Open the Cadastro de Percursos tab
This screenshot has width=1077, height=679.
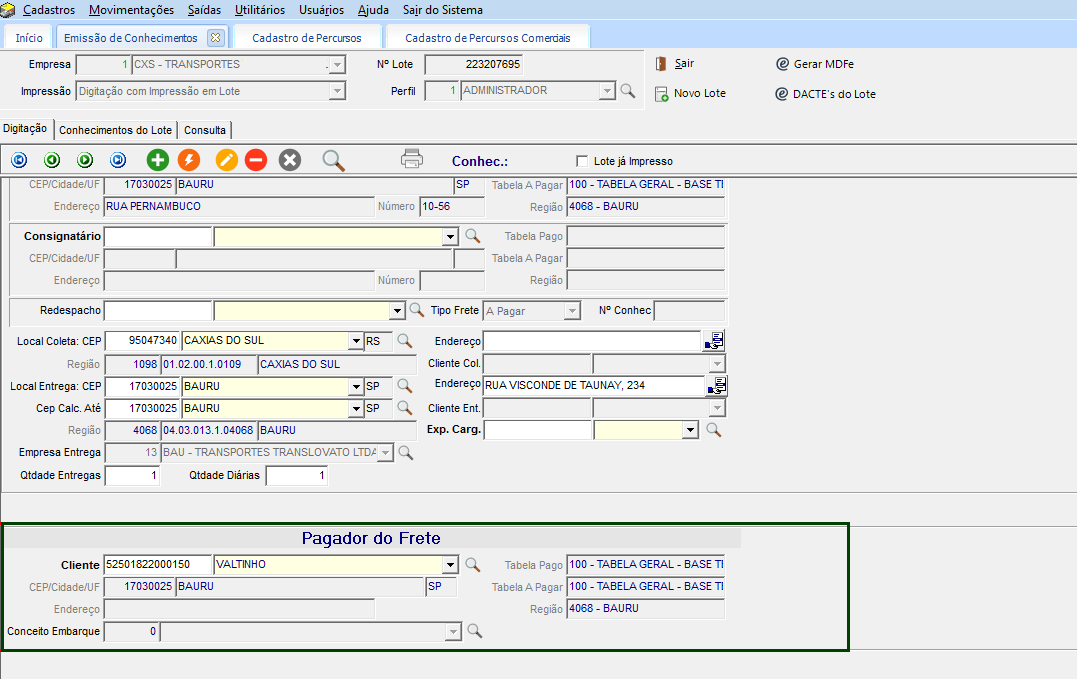306,38
